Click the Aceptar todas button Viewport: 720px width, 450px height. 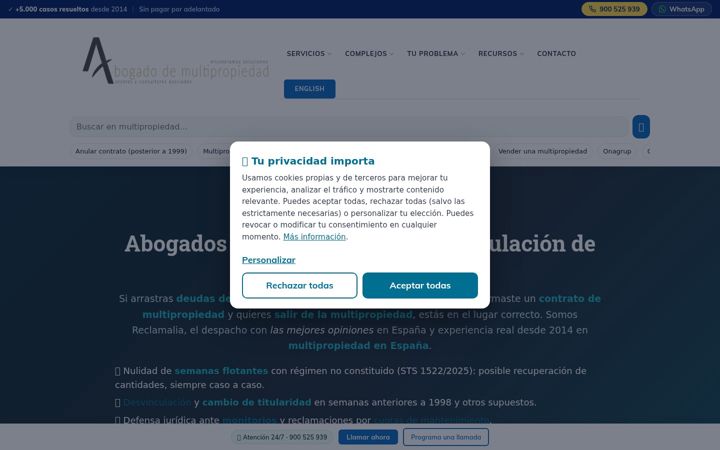pyautogui.click(x=420, y=285)
